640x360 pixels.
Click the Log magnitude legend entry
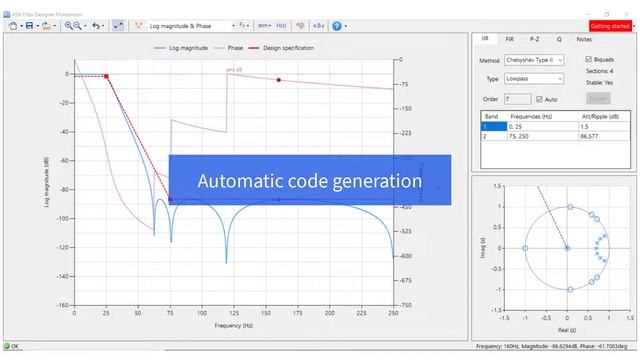click(181, 48)
